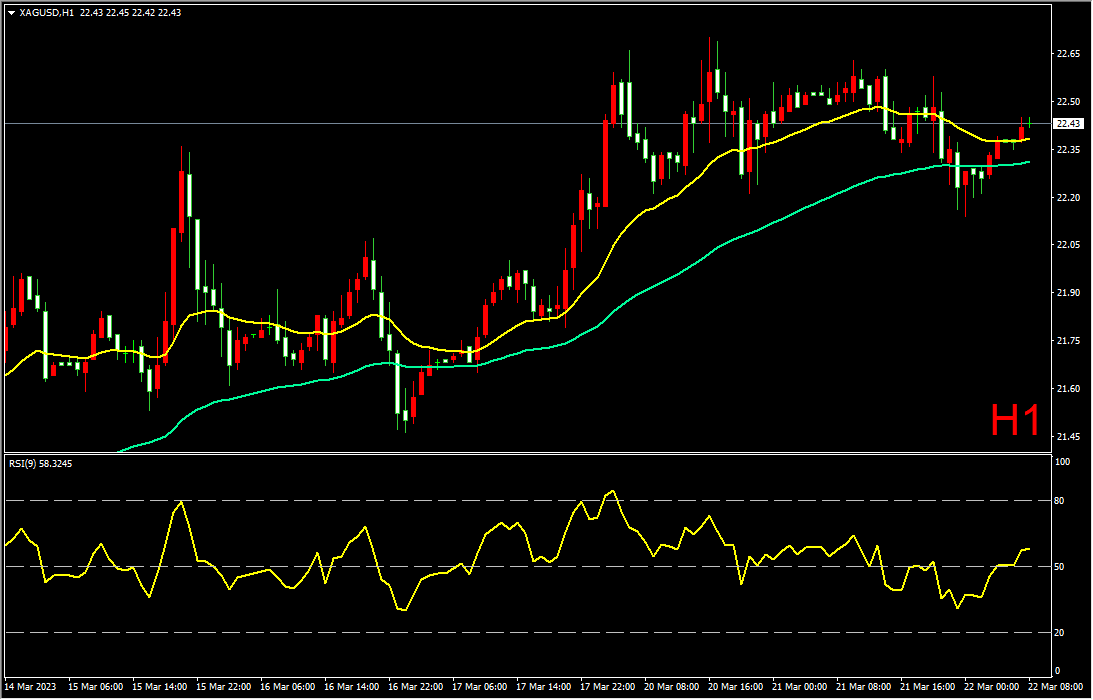Image resolution: width=1093 pixels, height=700 pixels.
Task: Click the 17 Mar 22:00 time label
Action: click(609, 687)
